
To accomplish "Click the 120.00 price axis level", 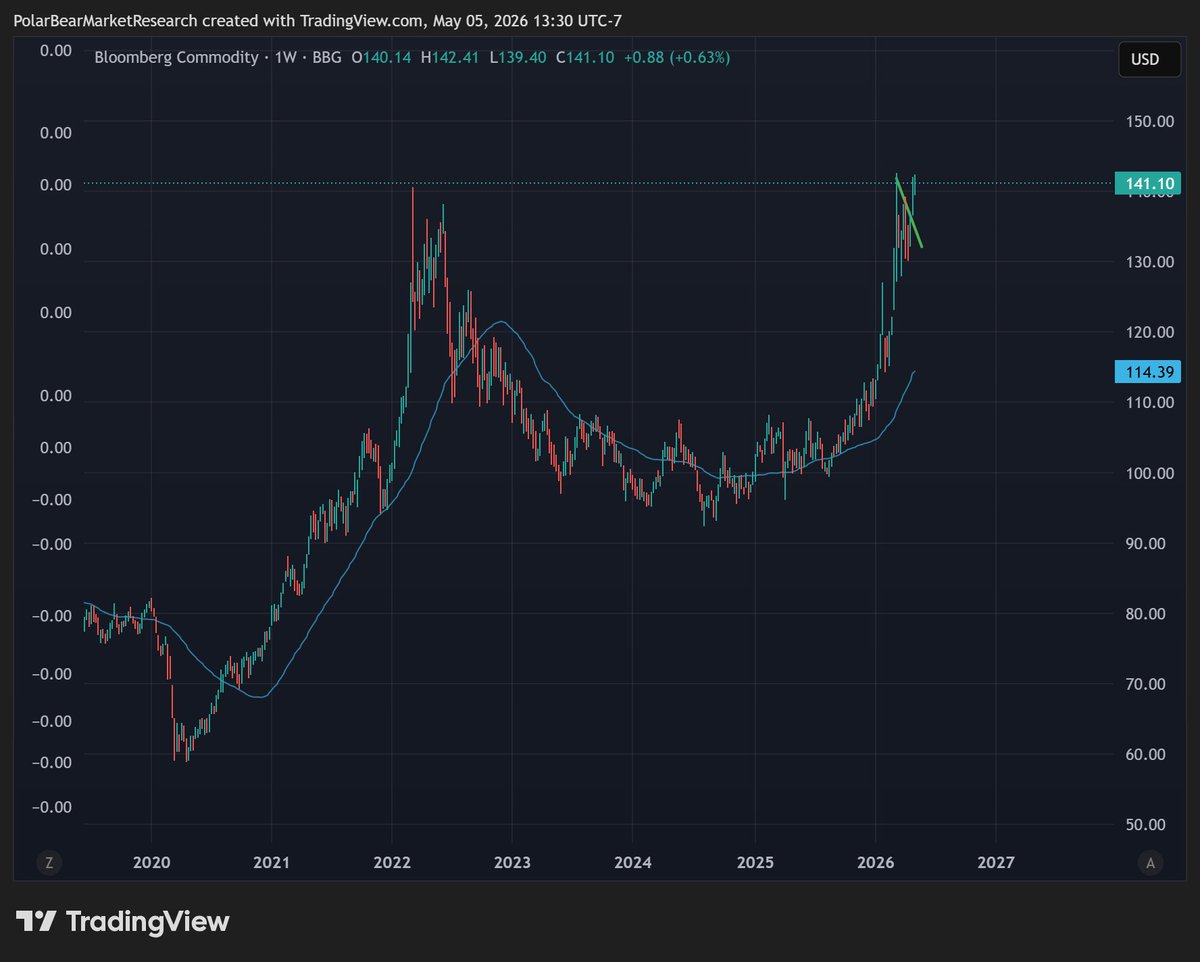I will [x=1149, y=332].
